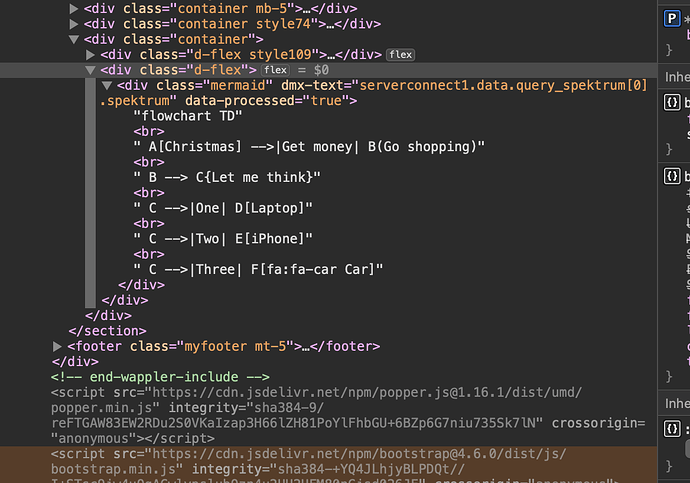Select the "C -->|Three| F[fa:fa-car Car]" text
The image size is (690, 483).
(258, 269)
